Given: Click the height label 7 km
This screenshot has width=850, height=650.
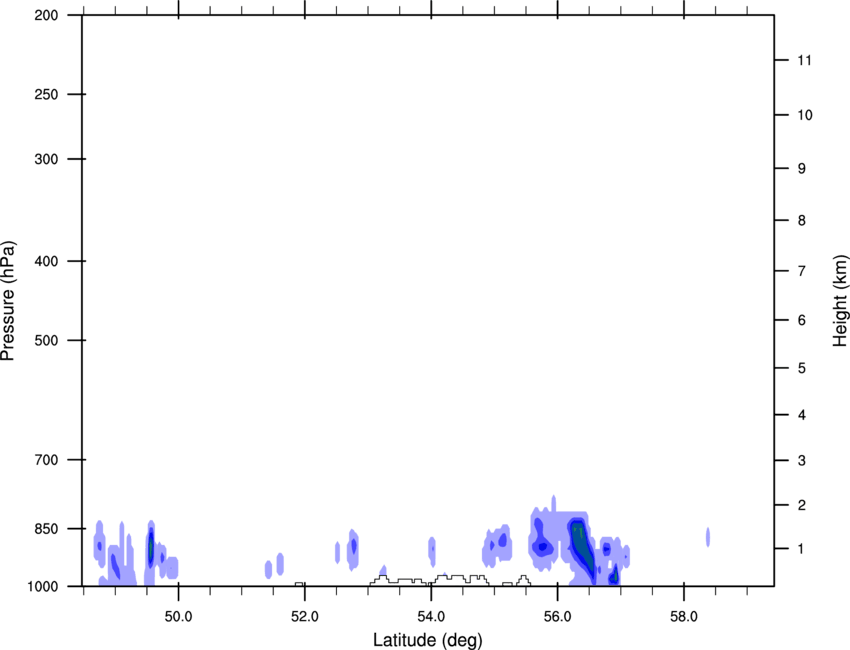Looking at the screenshot, I should point(802,271).
